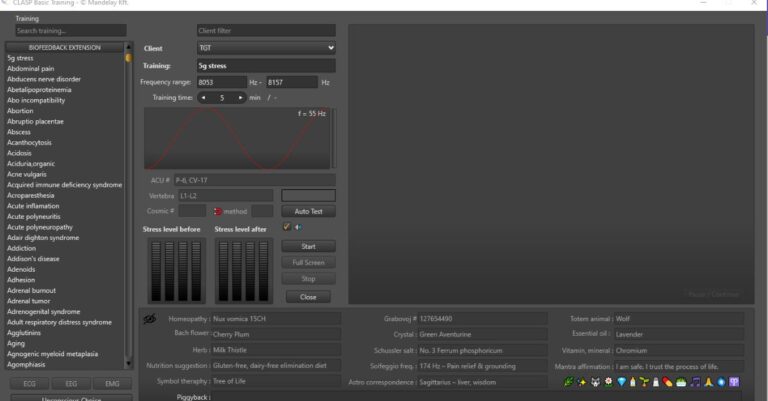Click the Bach flower field Cherry Plum
Screen dimensions: 768x401
(x=276, y=334)
